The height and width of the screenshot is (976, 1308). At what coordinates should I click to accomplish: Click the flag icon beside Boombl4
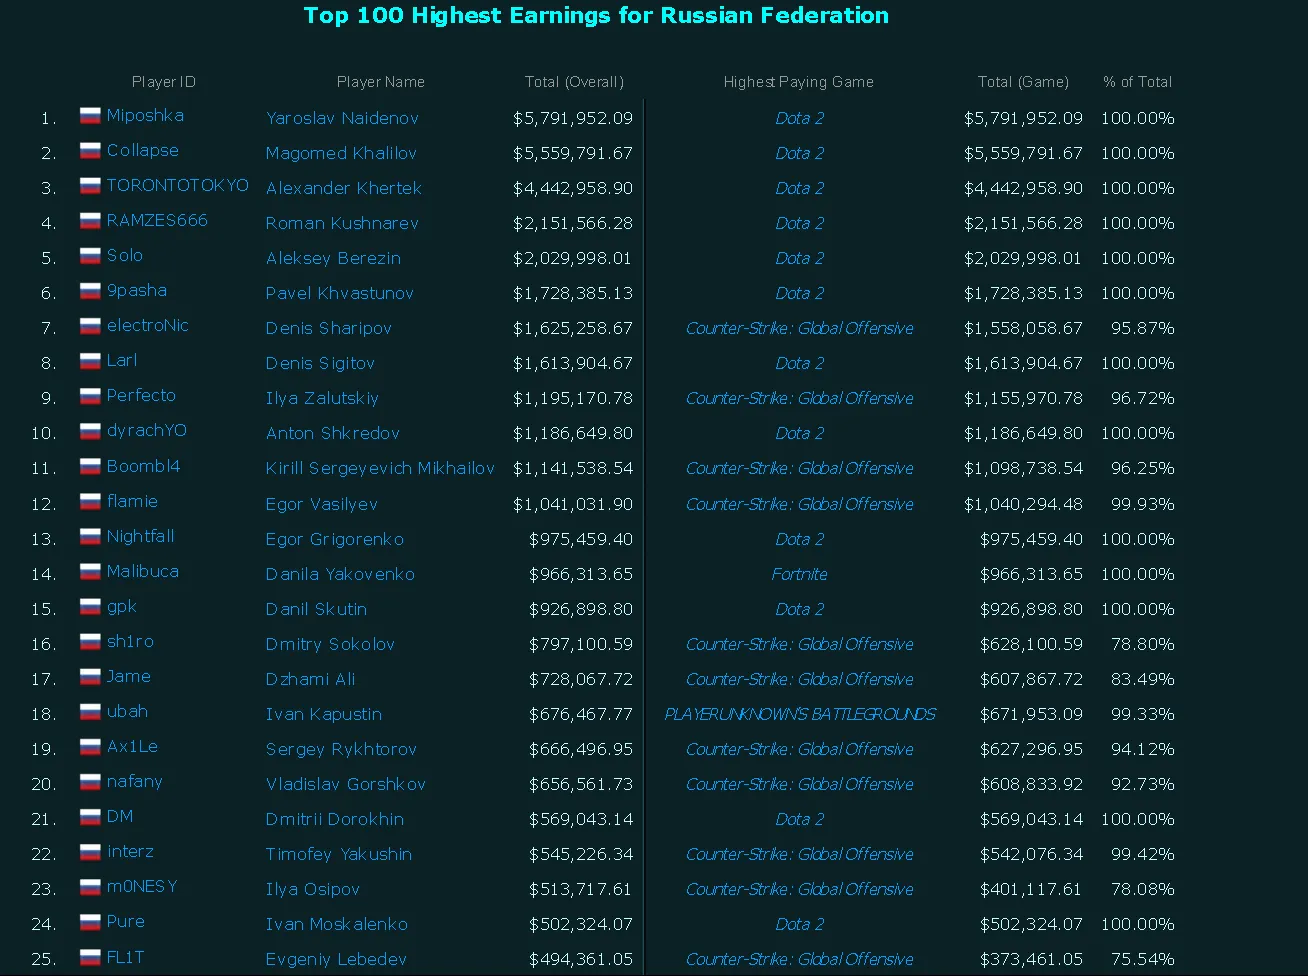click(x=90, y=467)
